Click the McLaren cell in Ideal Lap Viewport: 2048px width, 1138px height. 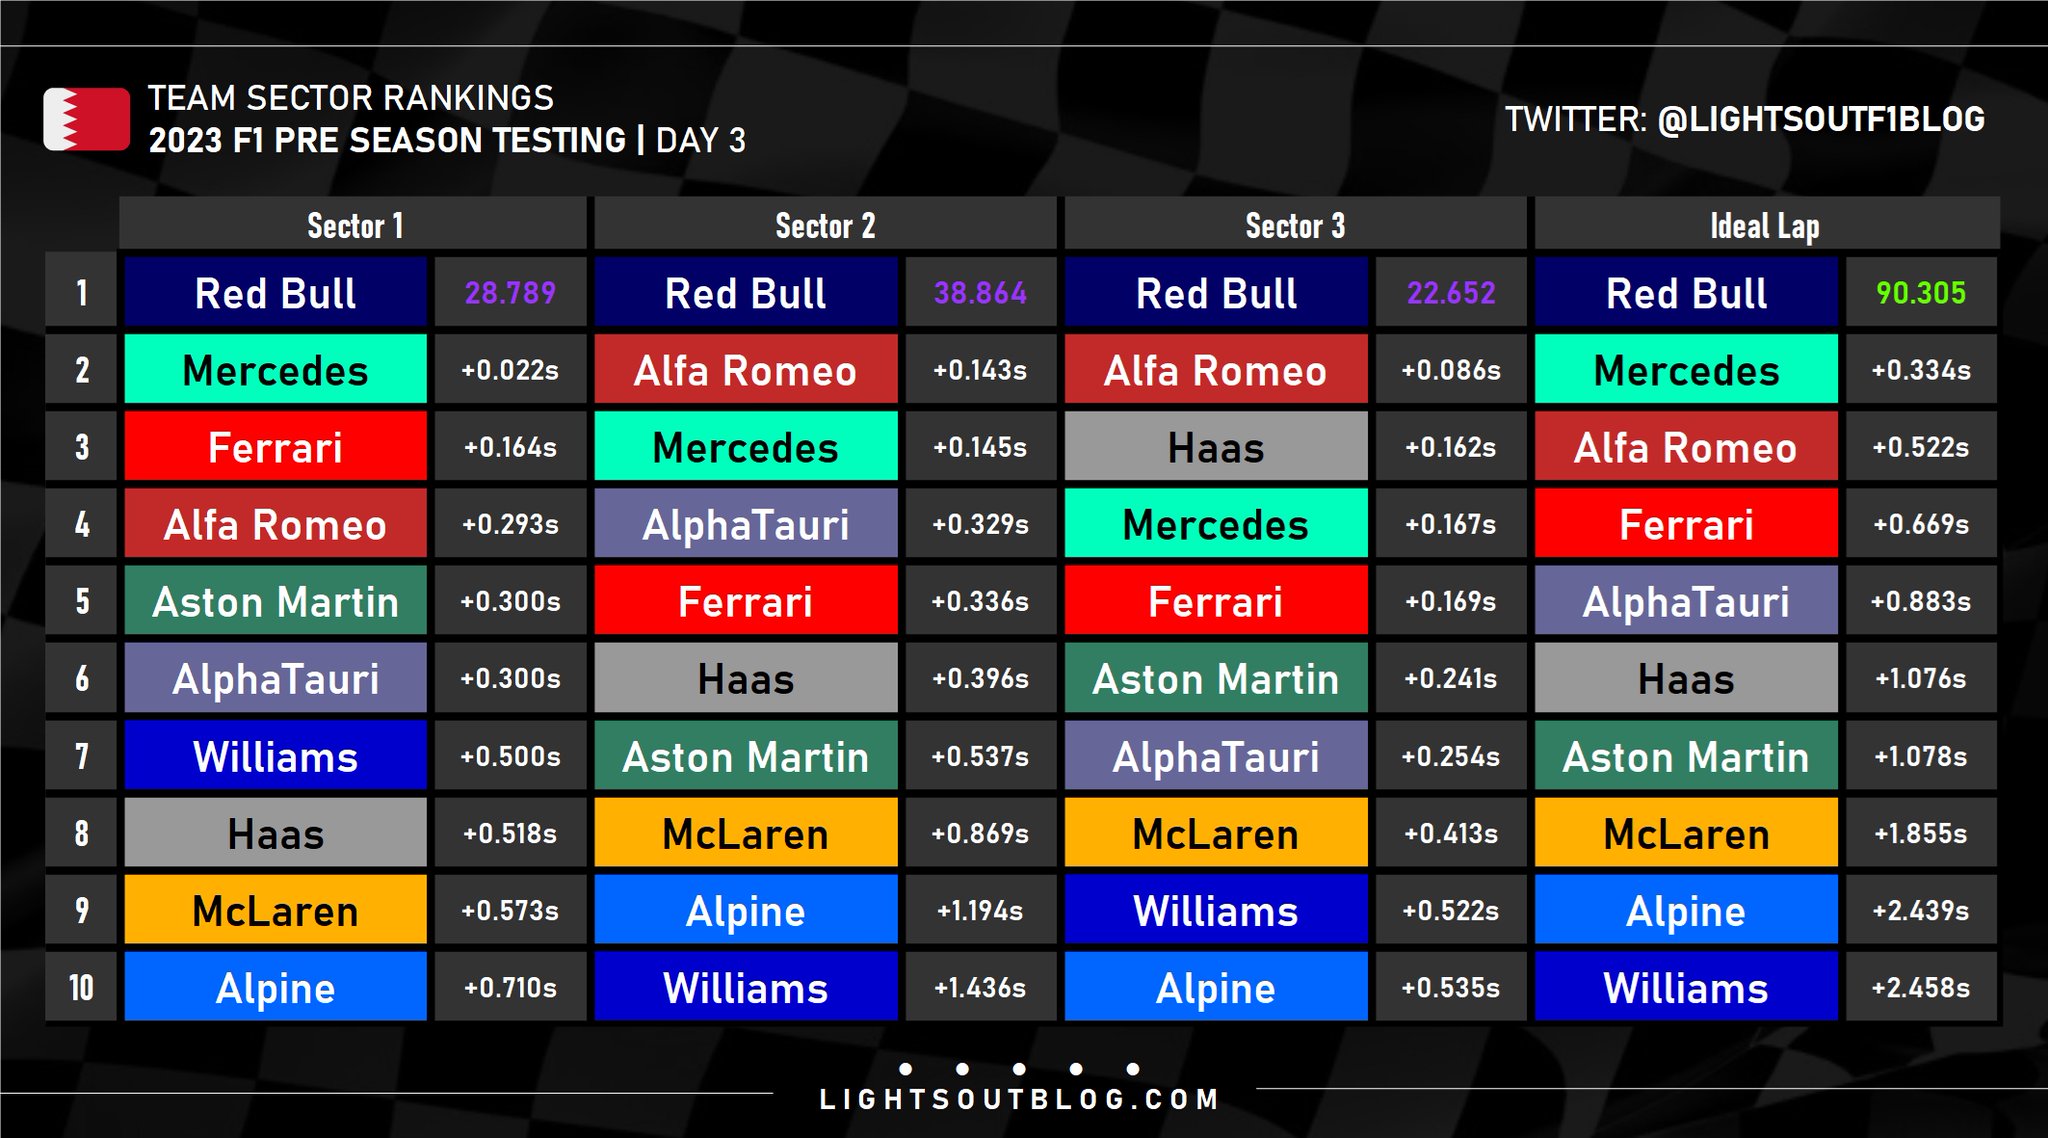(1686, 833)
